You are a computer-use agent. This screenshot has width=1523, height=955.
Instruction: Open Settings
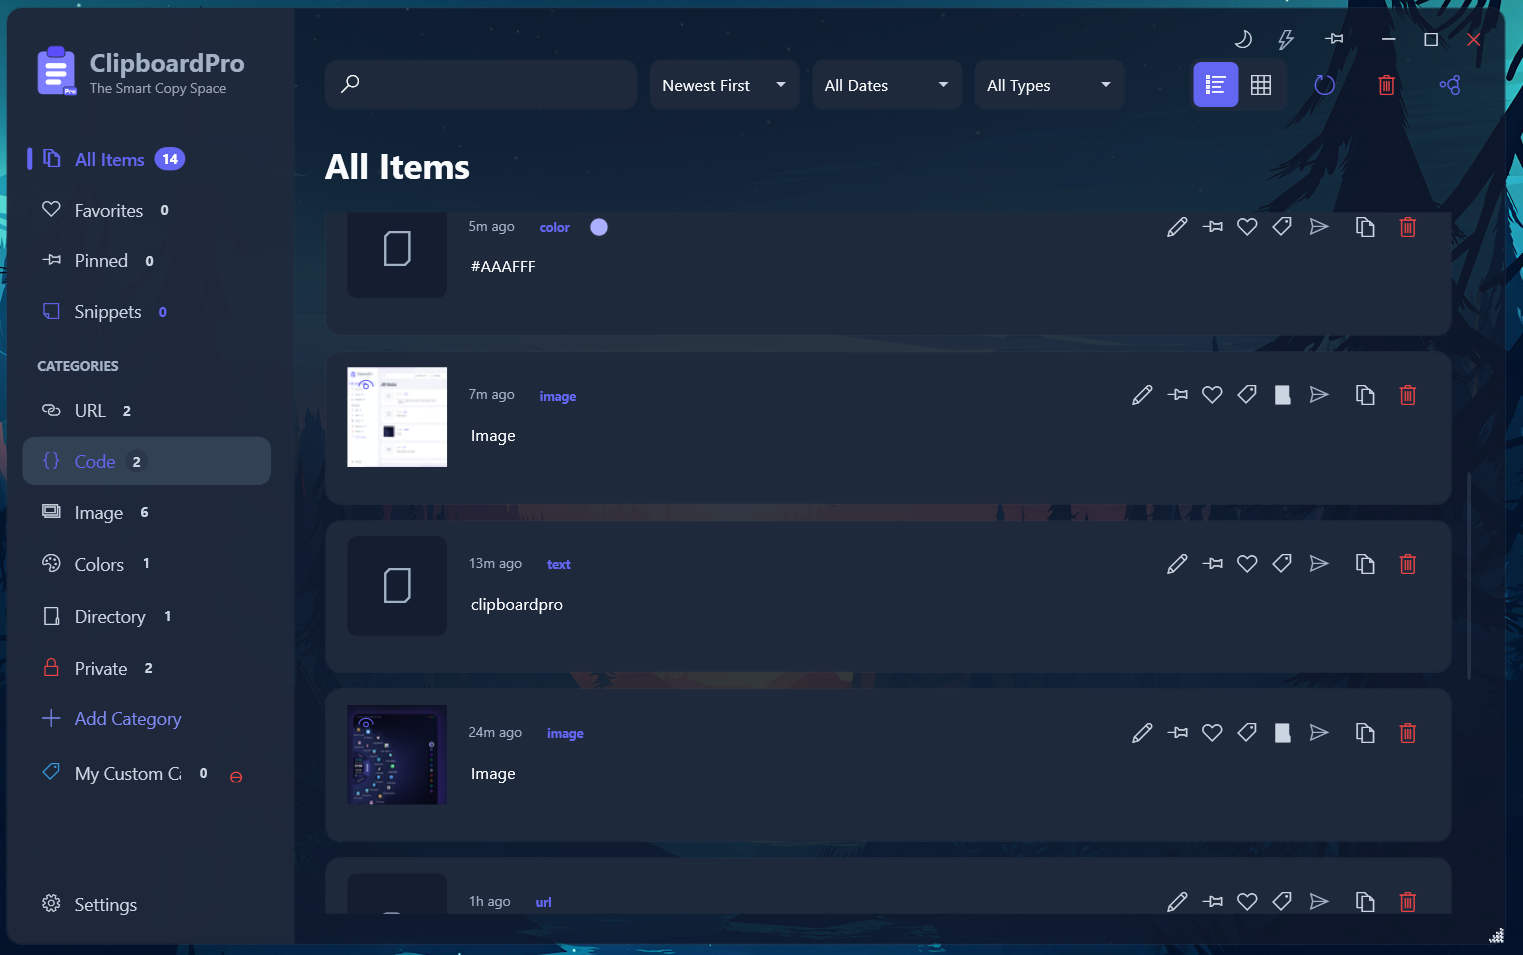(x=90, y=904)
